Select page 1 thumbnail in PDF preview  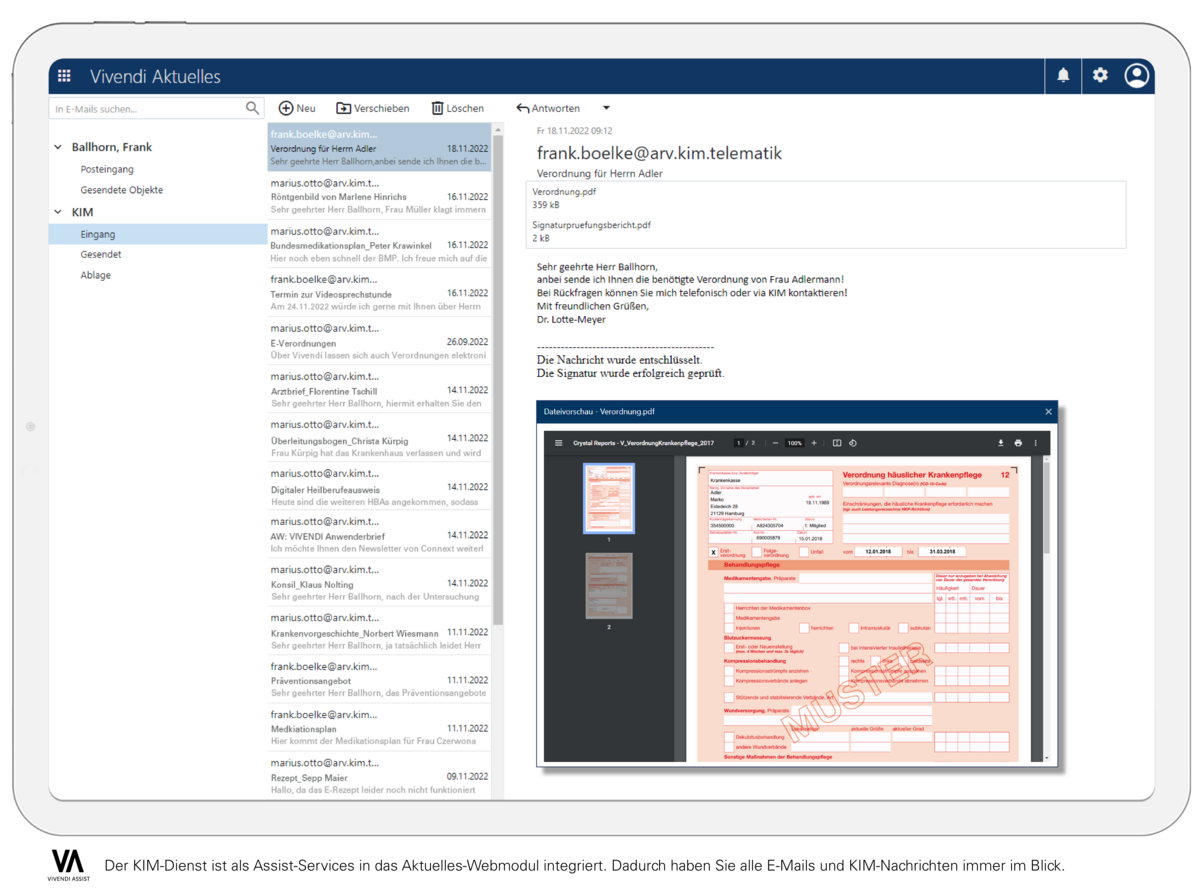608,498
